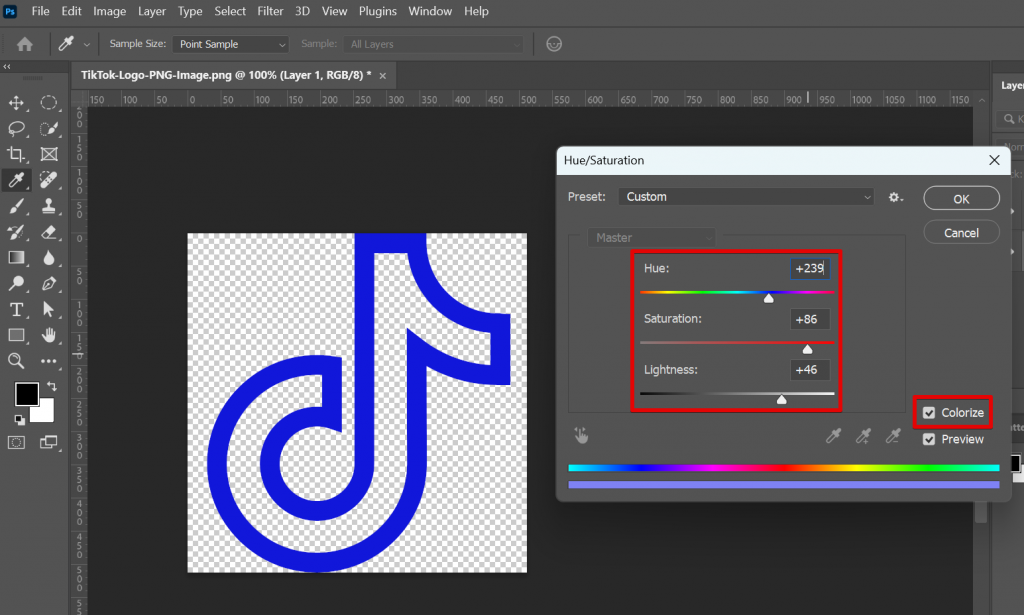Screen dimensions: 1024x615
Task: Select the add-sample eyedropper in the dialog
Action: point(863,435)
